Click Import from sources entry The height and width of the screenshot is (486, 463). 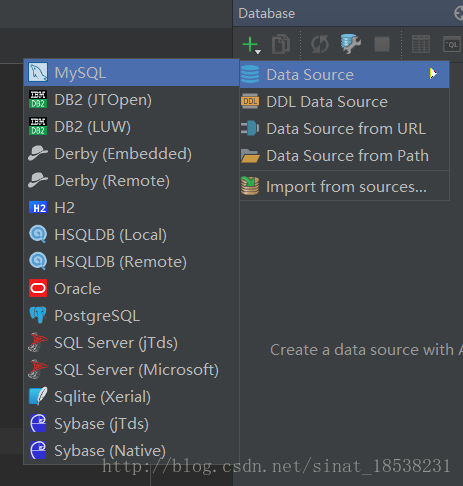[x=344, y=186]
